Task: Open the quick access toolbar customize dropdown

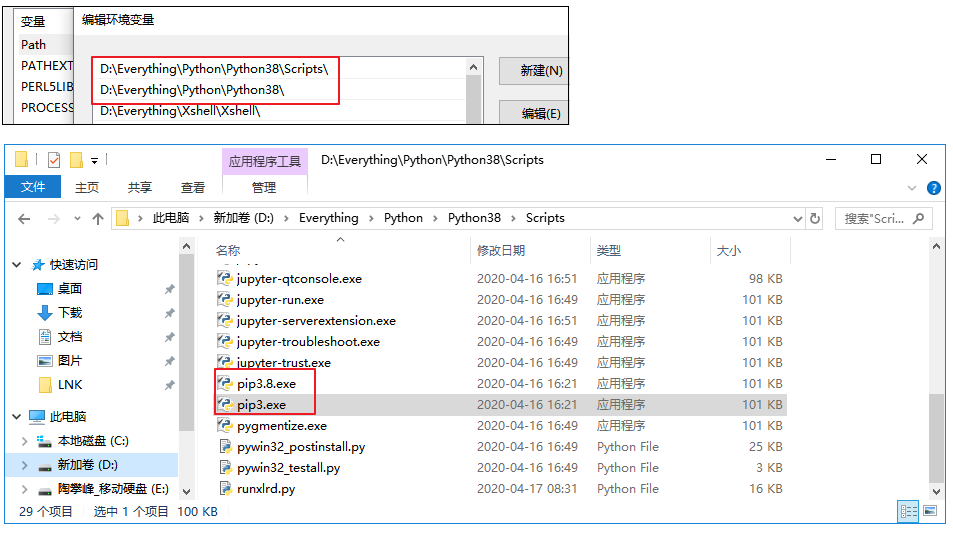Action: (x=94, y=161)
